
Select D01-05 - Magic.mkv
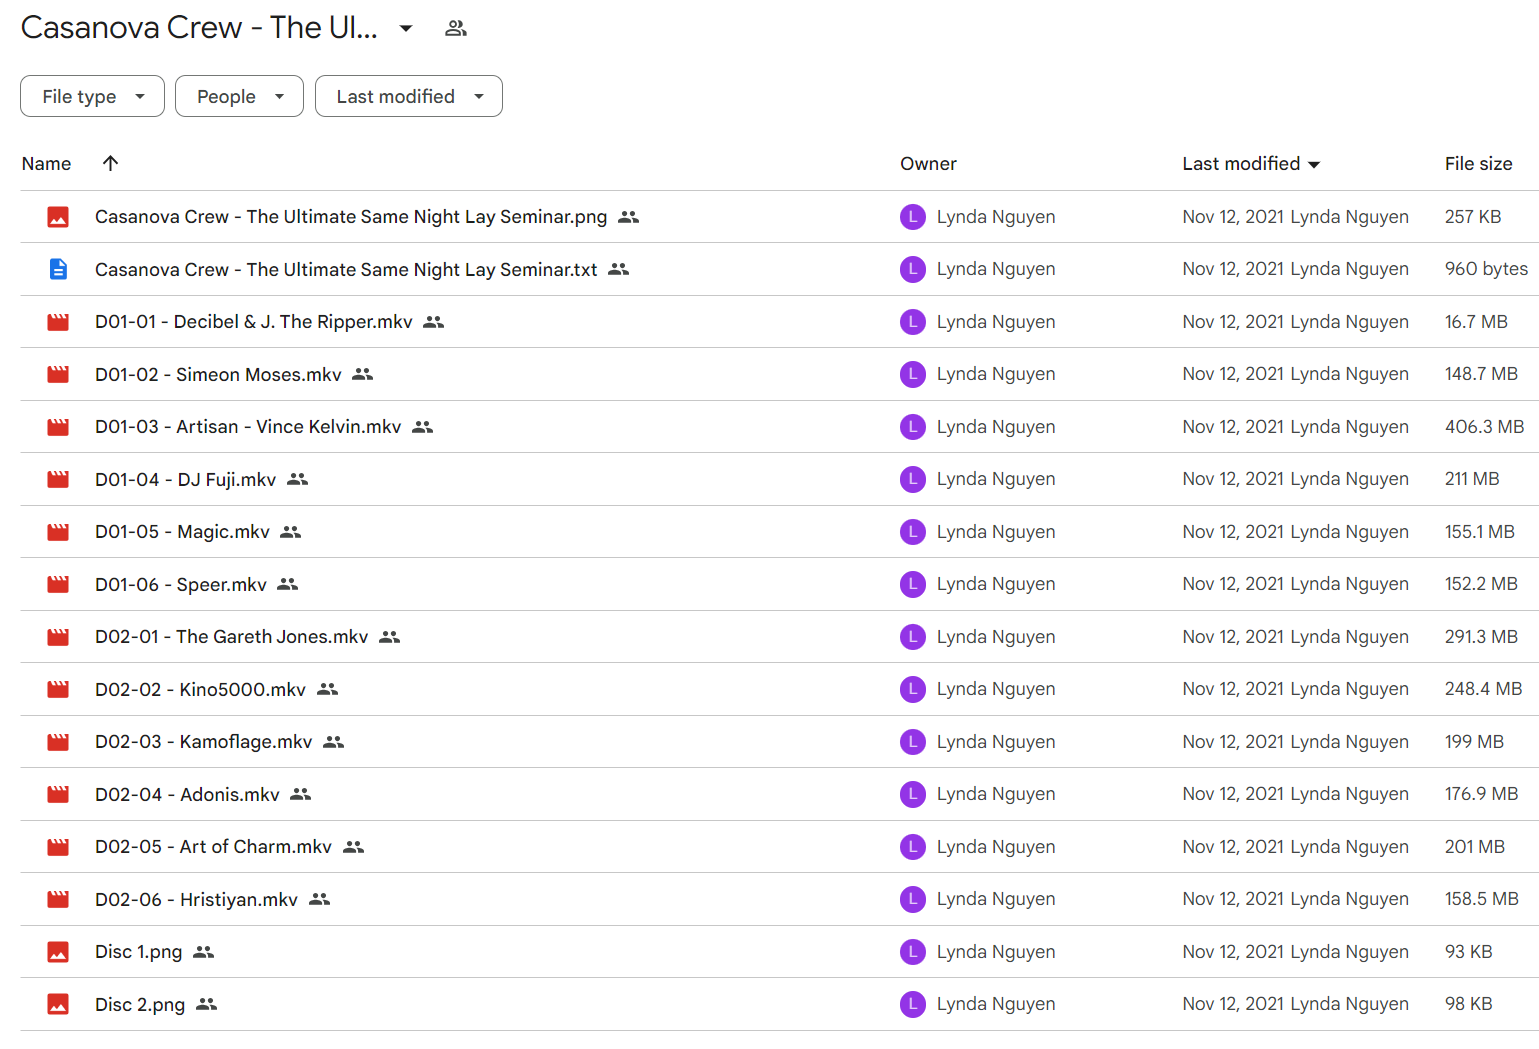pyautogui.click(x=182, y=532)
